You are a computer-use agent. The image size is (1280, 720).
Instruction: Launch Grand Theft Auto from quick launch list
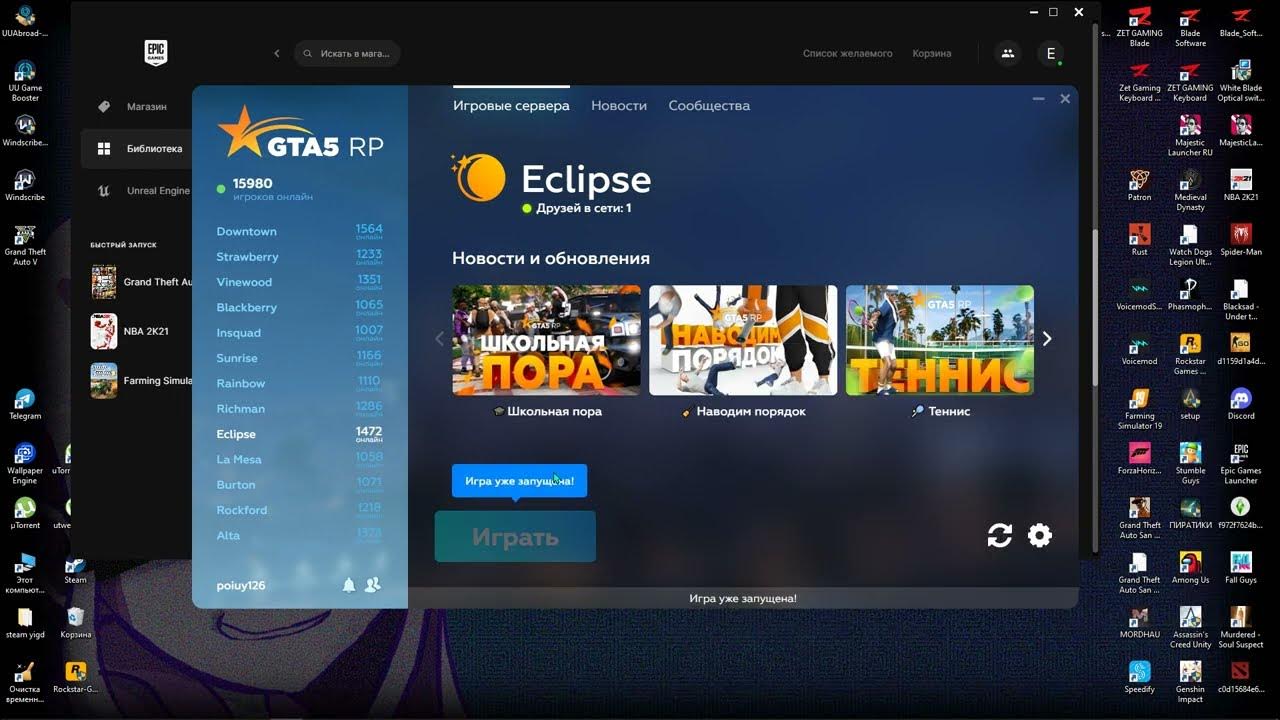(x=140, y=282)
